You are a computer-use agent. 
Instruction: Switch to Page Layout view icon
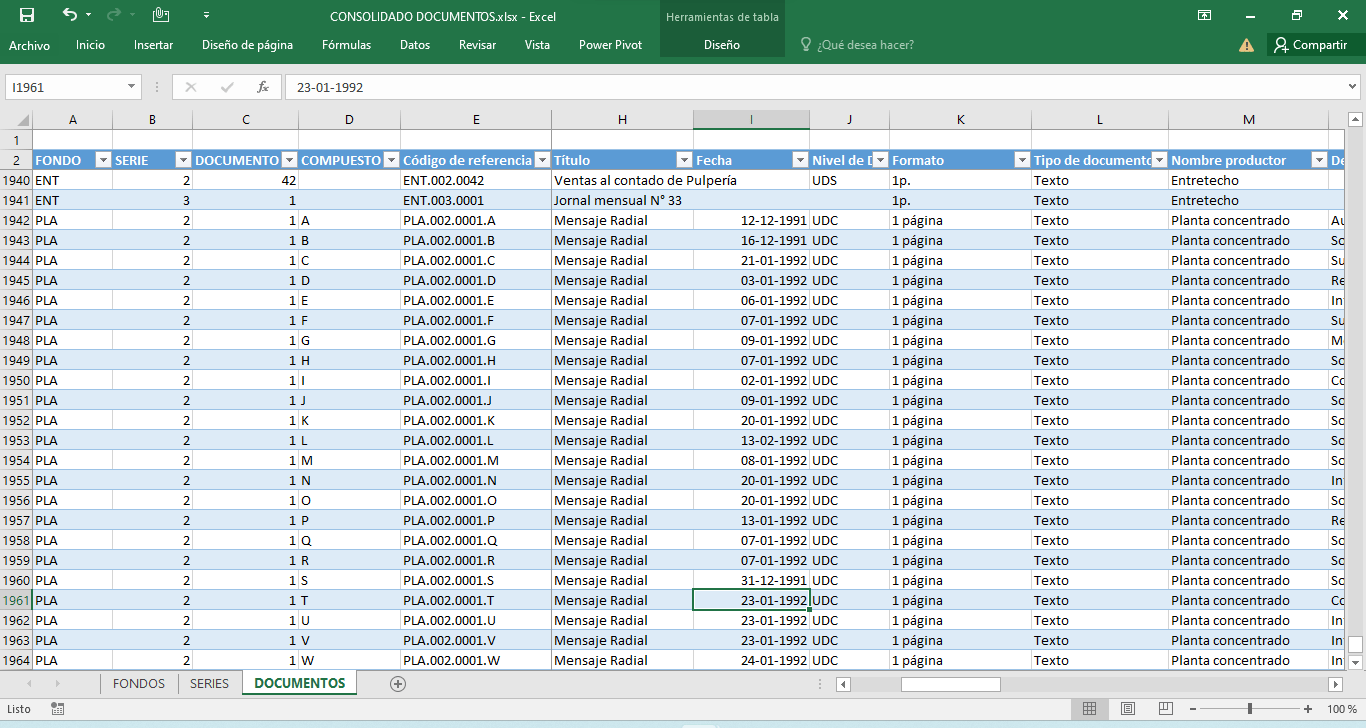(1127, 709)
